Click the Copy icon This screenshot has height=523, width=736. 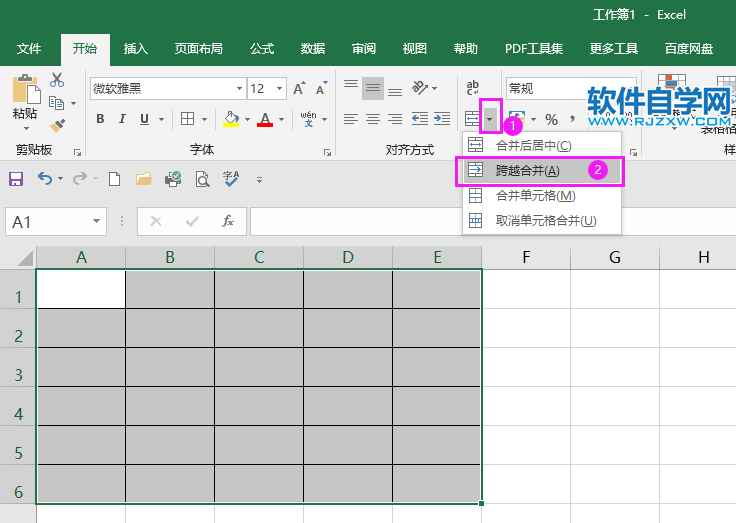[x=57, y=103]
